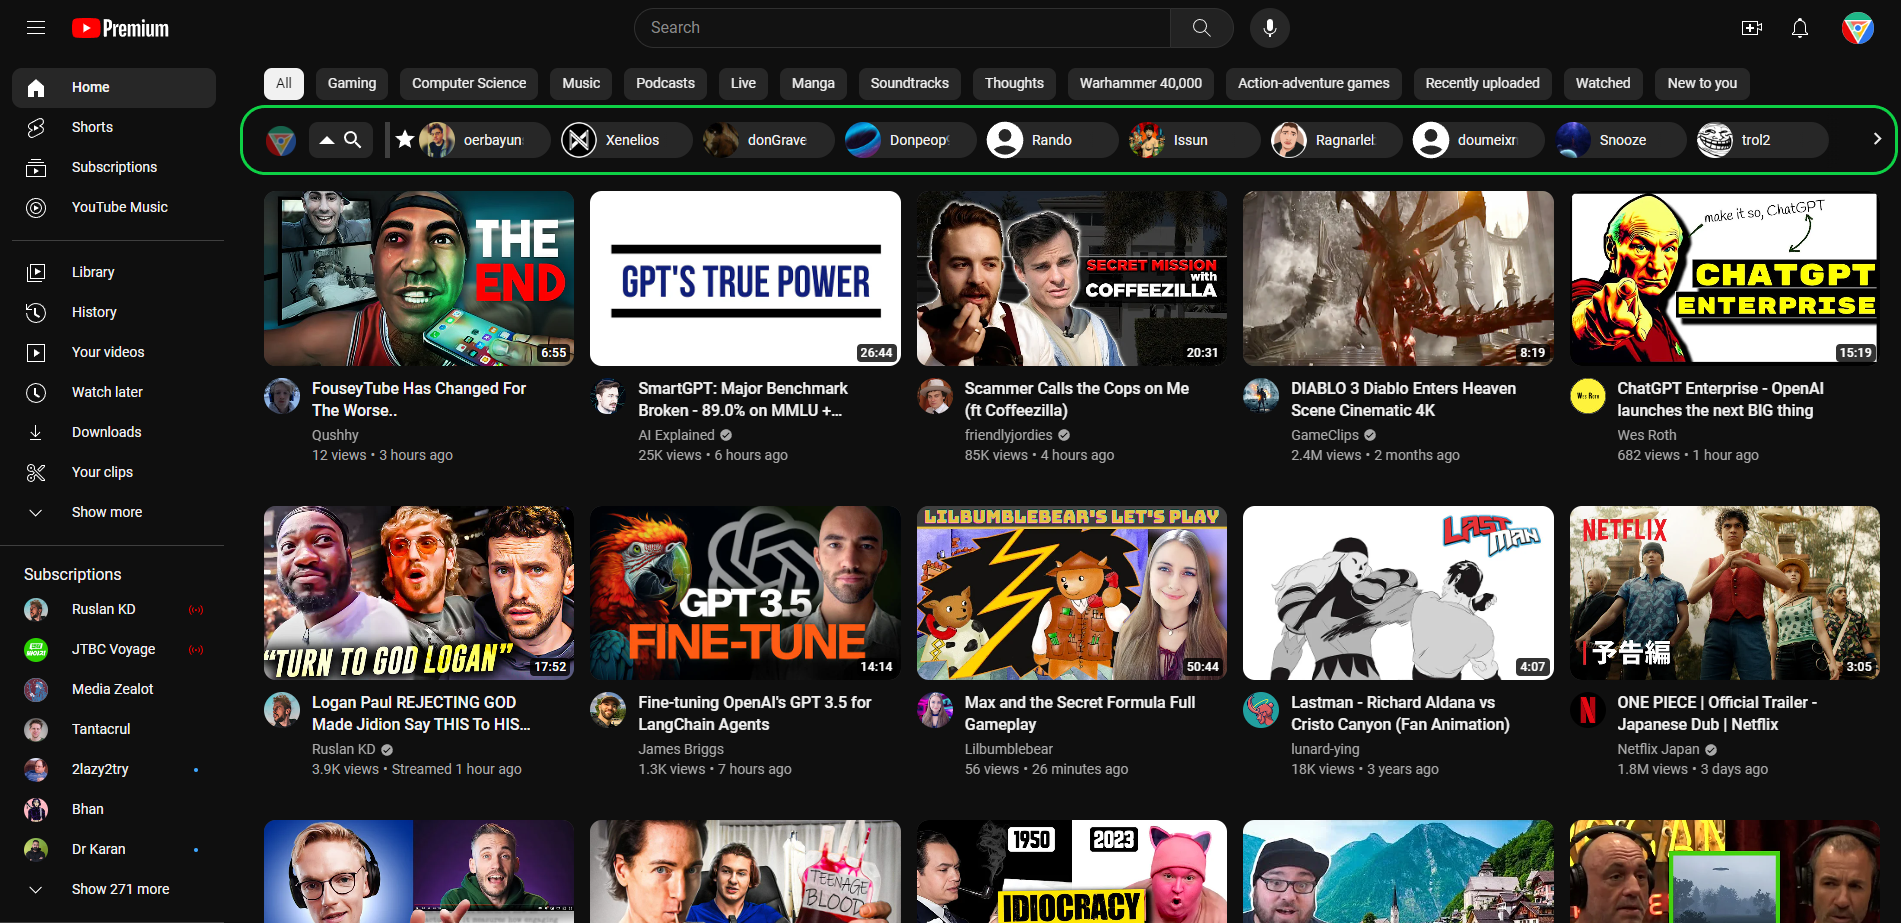
Task: Select the Gaming filter chip
Action: click(352, 83)
